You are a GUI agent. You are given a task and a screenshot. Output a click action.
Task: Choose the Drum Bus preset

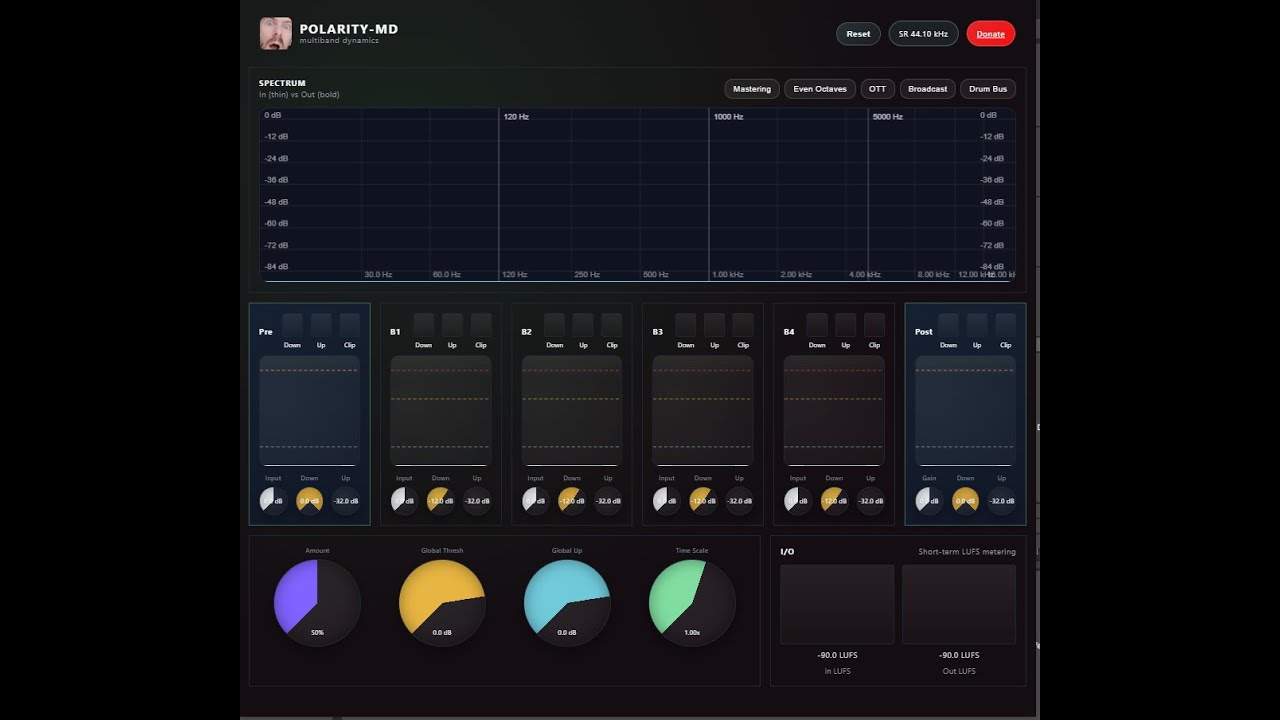pos(988,89)
